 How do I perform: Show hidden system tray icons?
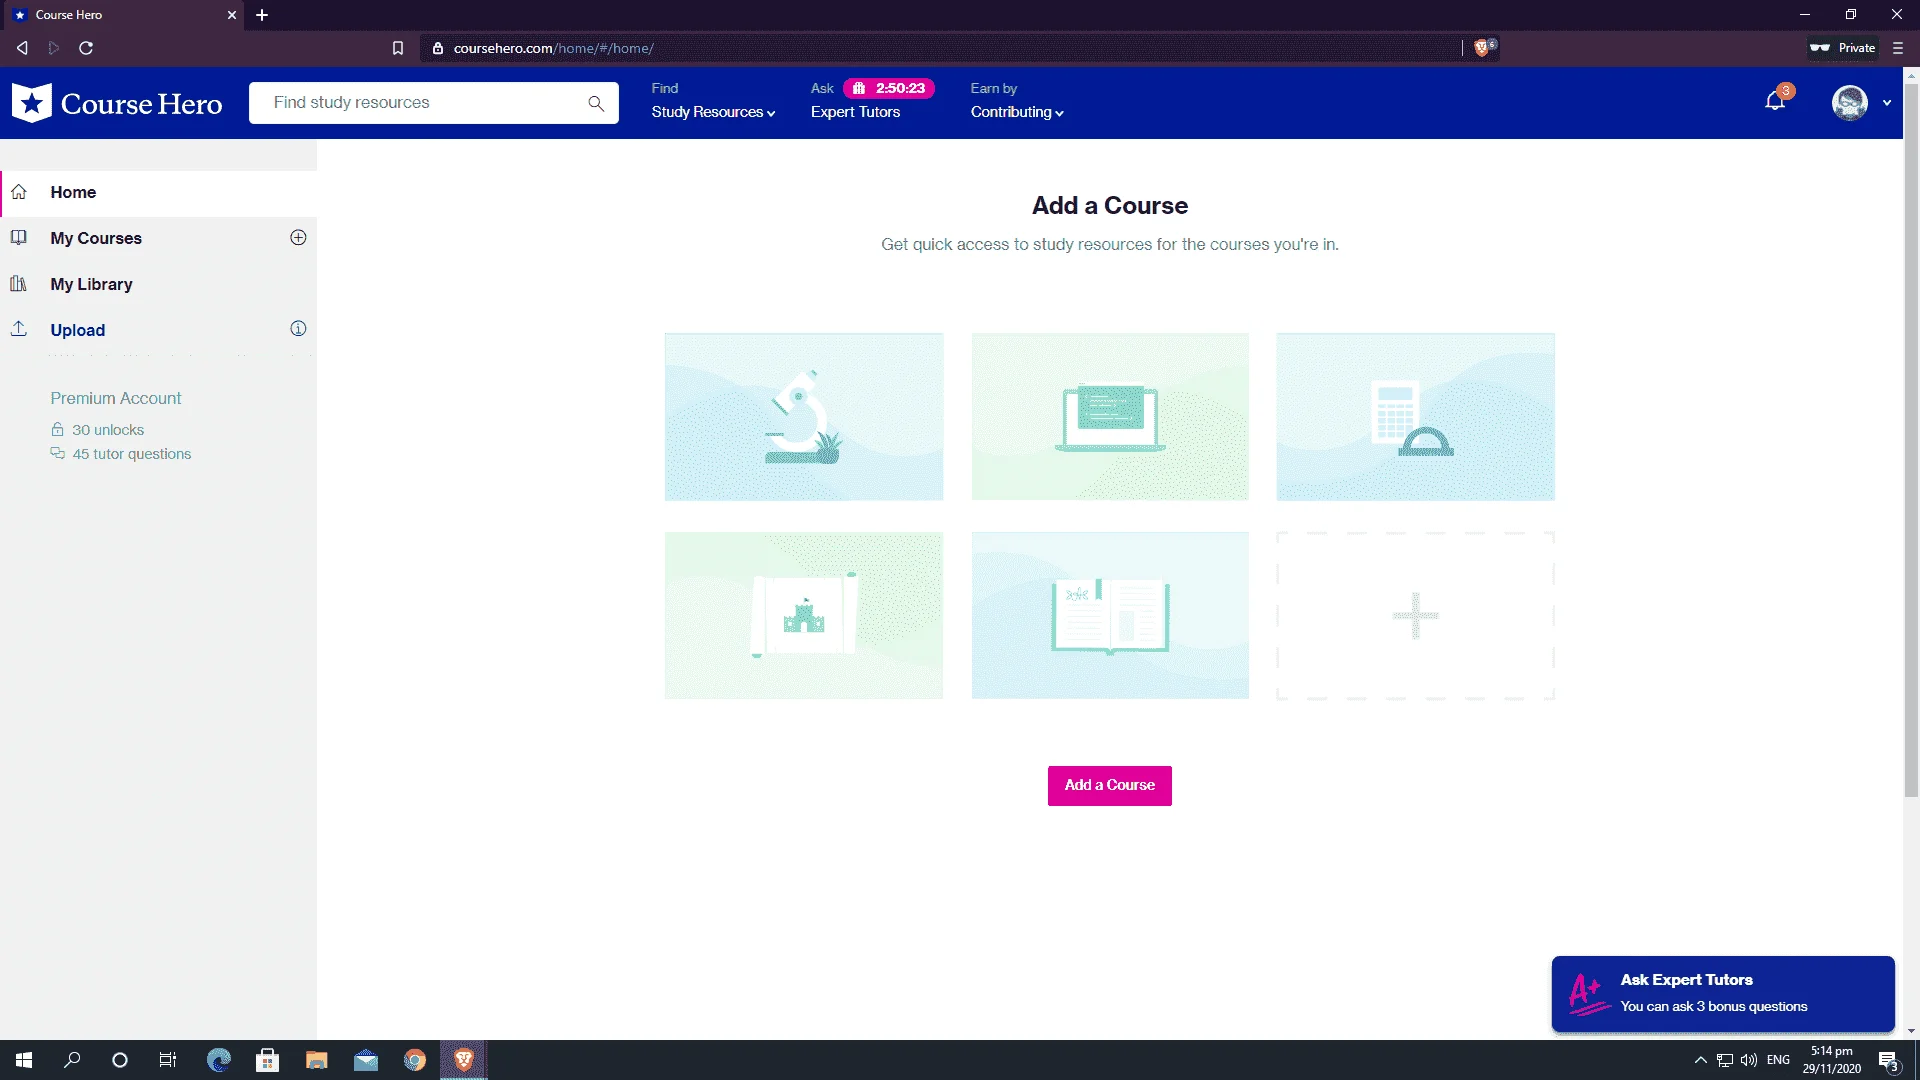pyautogui.click(x=1700, y=1060)
